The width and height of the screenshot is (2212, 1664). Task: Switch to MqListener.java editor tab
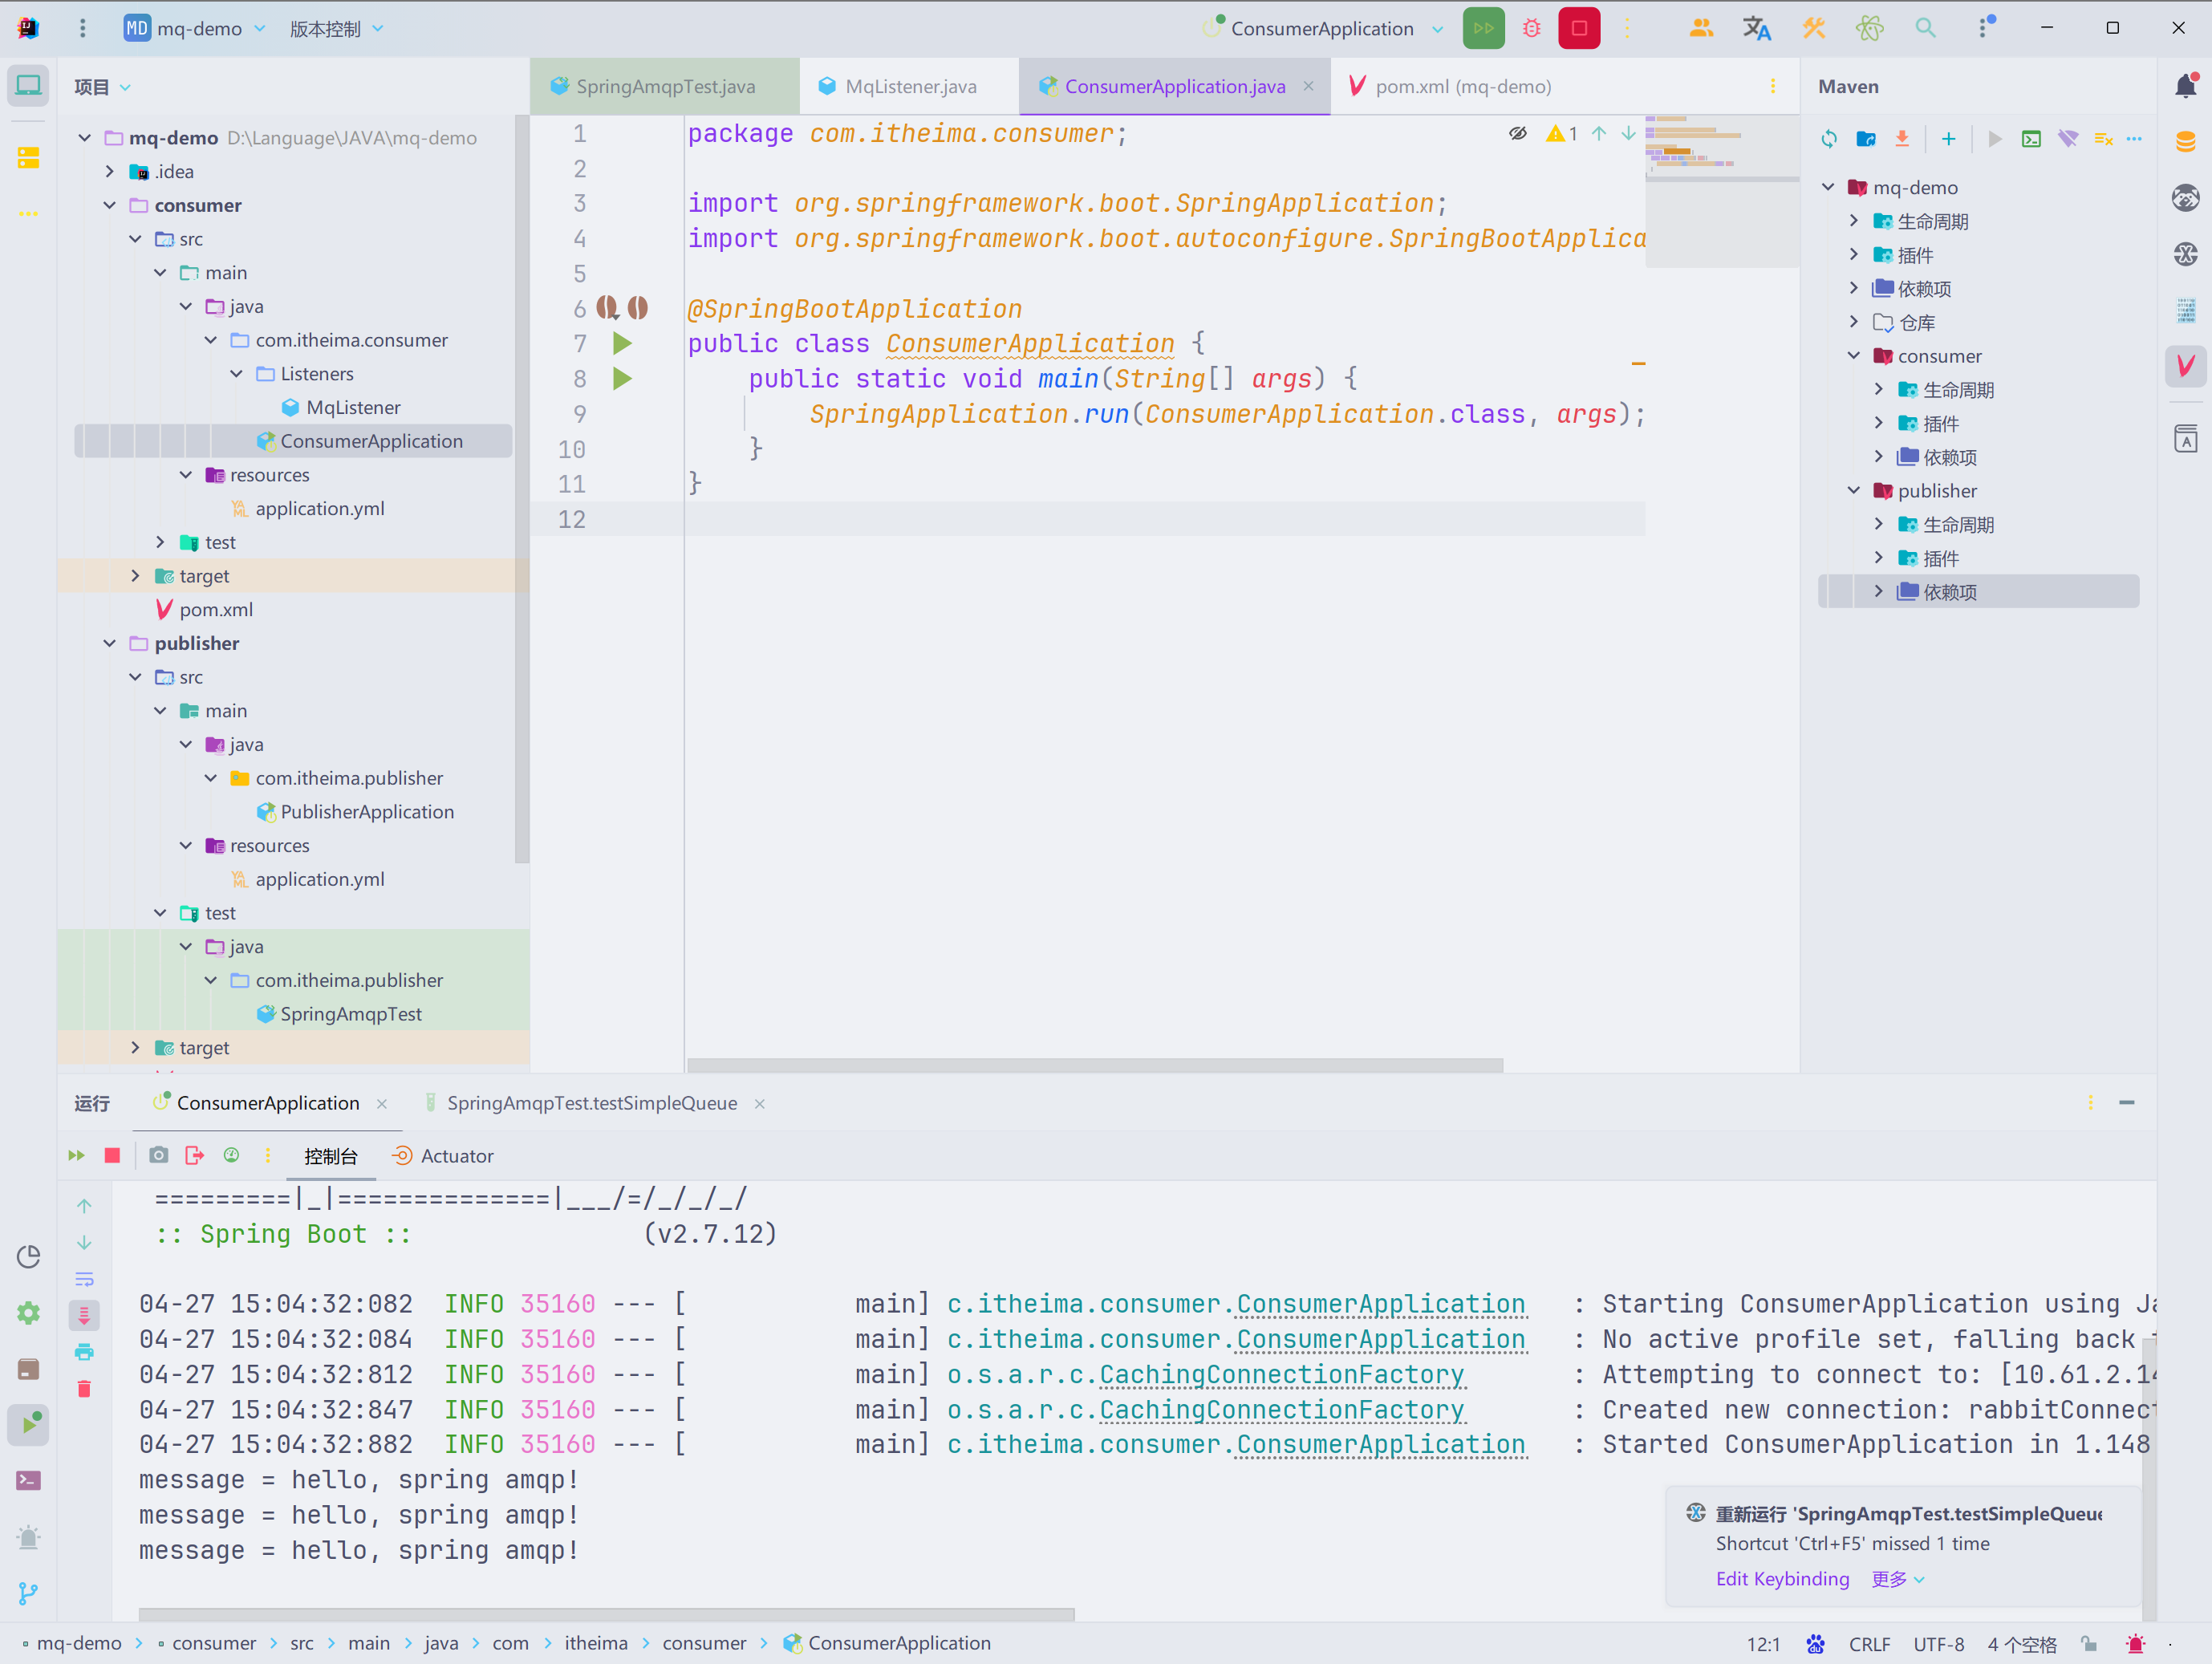[x=909, y=86]
